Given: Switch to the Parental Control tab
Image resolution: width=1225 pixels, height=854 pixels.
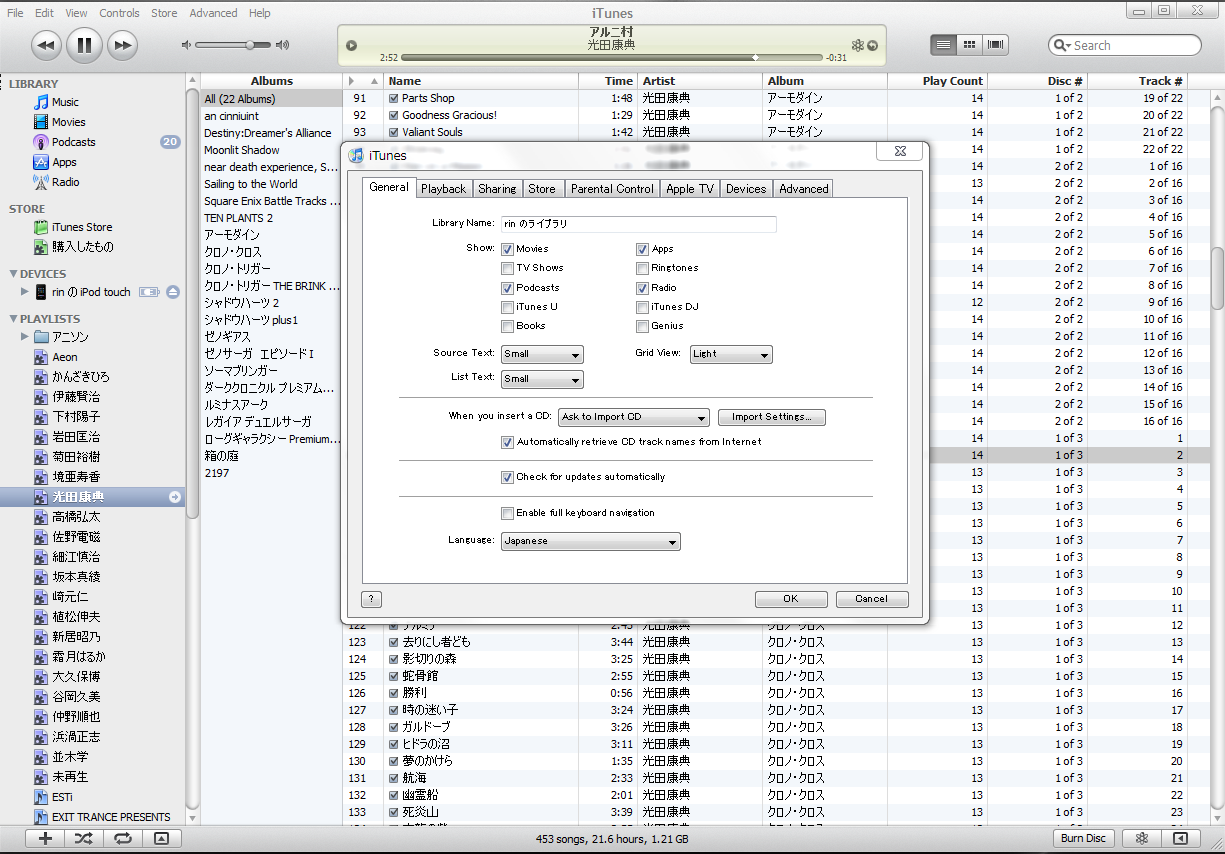Looking at the screenshot, I should (x=612, y=189).
